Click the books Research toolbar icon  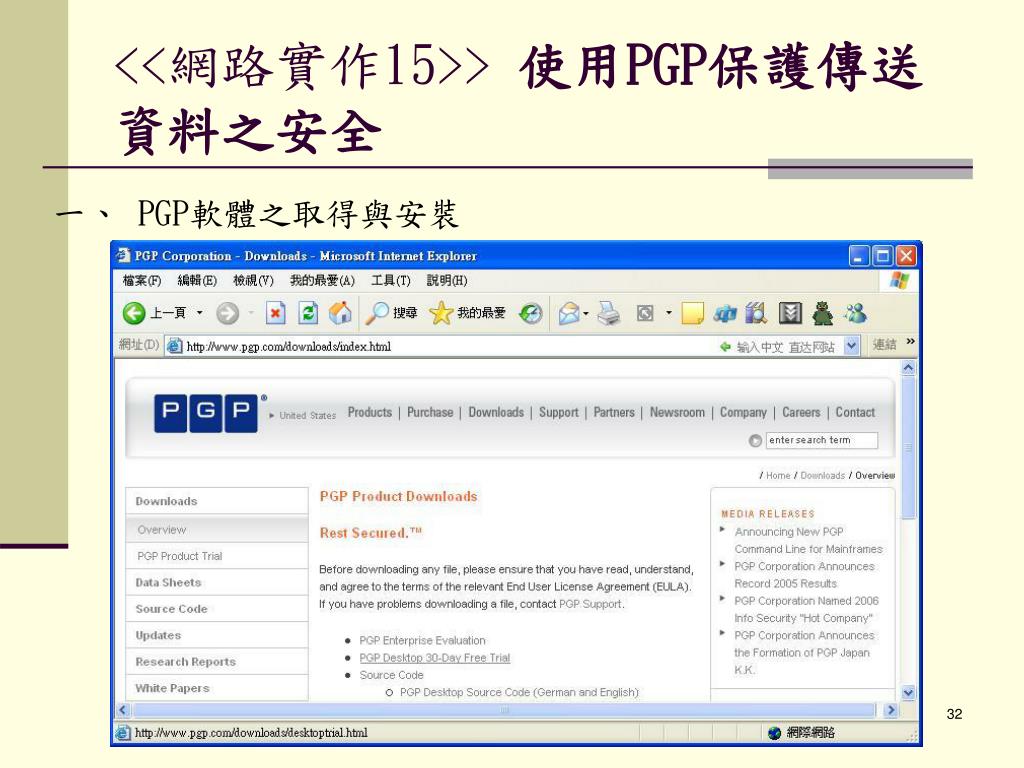pos(756,313)
